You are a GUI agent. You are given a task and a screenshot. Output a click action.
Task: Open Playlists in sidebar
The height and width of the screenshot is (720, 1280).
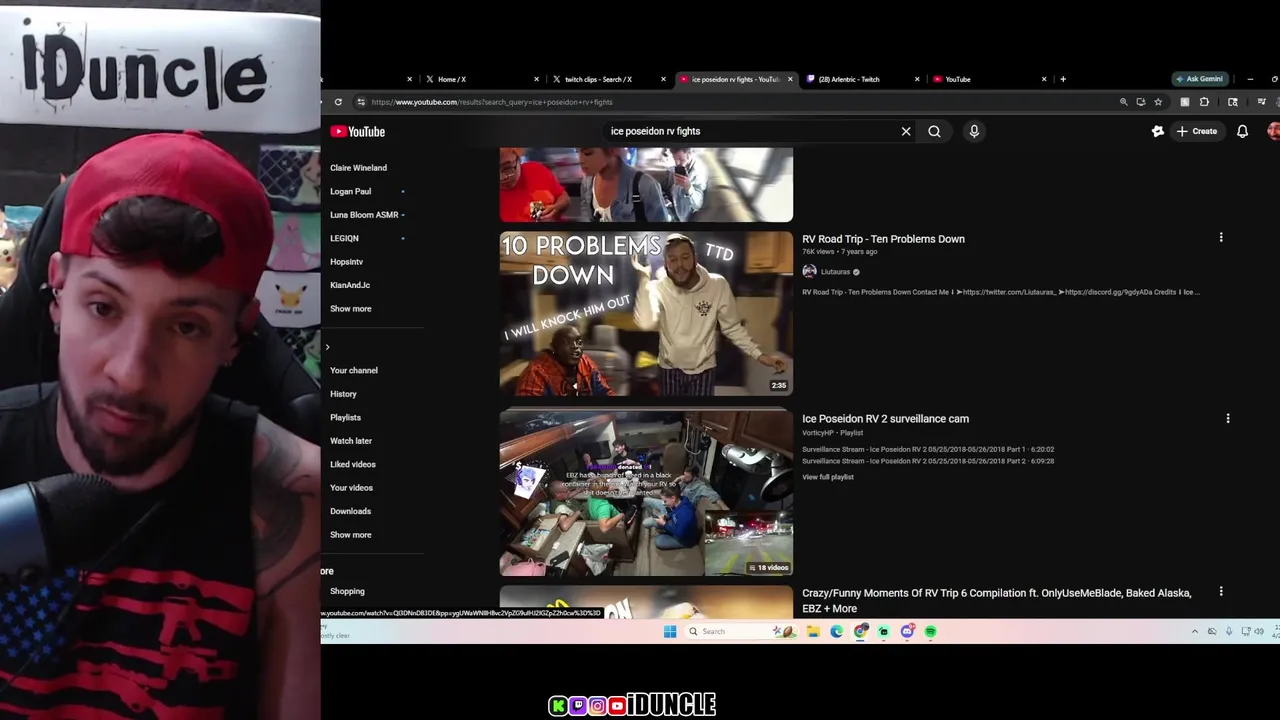345,417
